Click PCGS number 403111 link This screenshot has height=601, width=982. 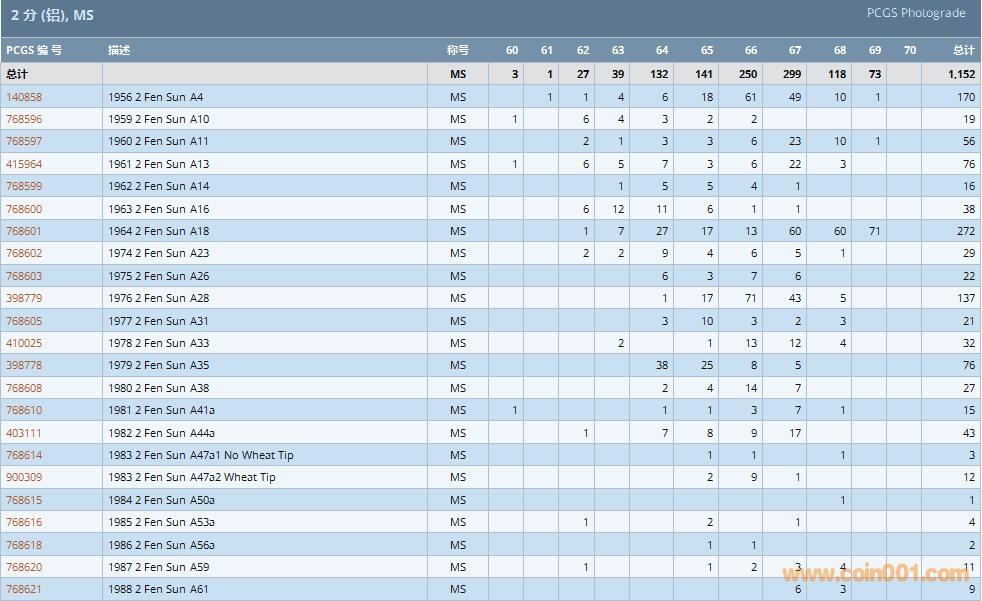click(x=24, y=433)
